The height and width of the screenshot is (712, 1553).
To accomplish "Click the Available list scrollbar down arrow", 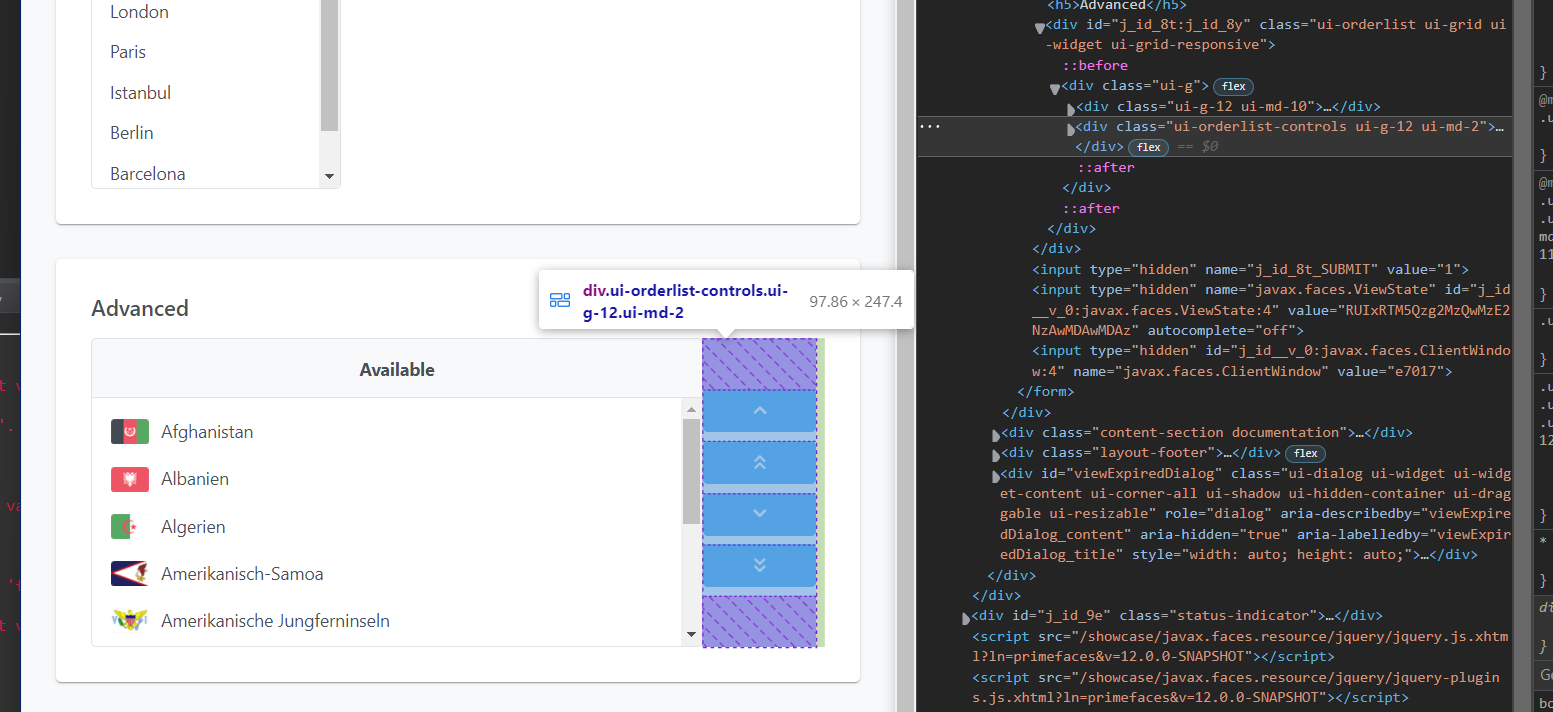I will click(x=691, y=634).
